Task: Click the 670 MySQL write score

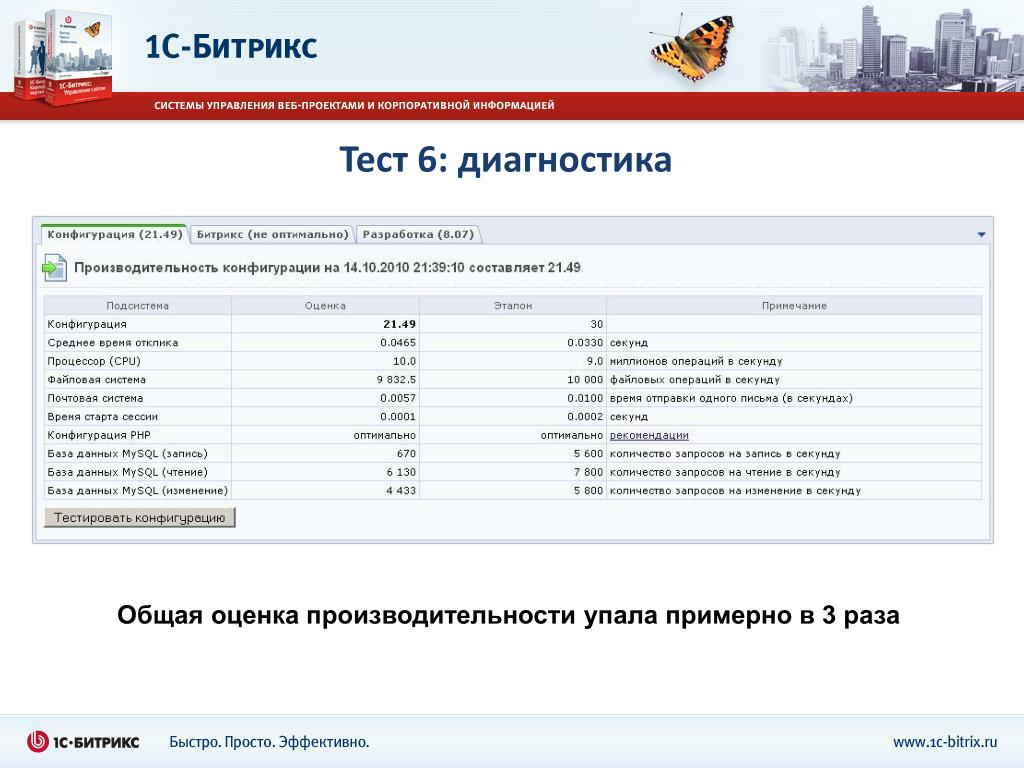Action: [x=406, y=454]
